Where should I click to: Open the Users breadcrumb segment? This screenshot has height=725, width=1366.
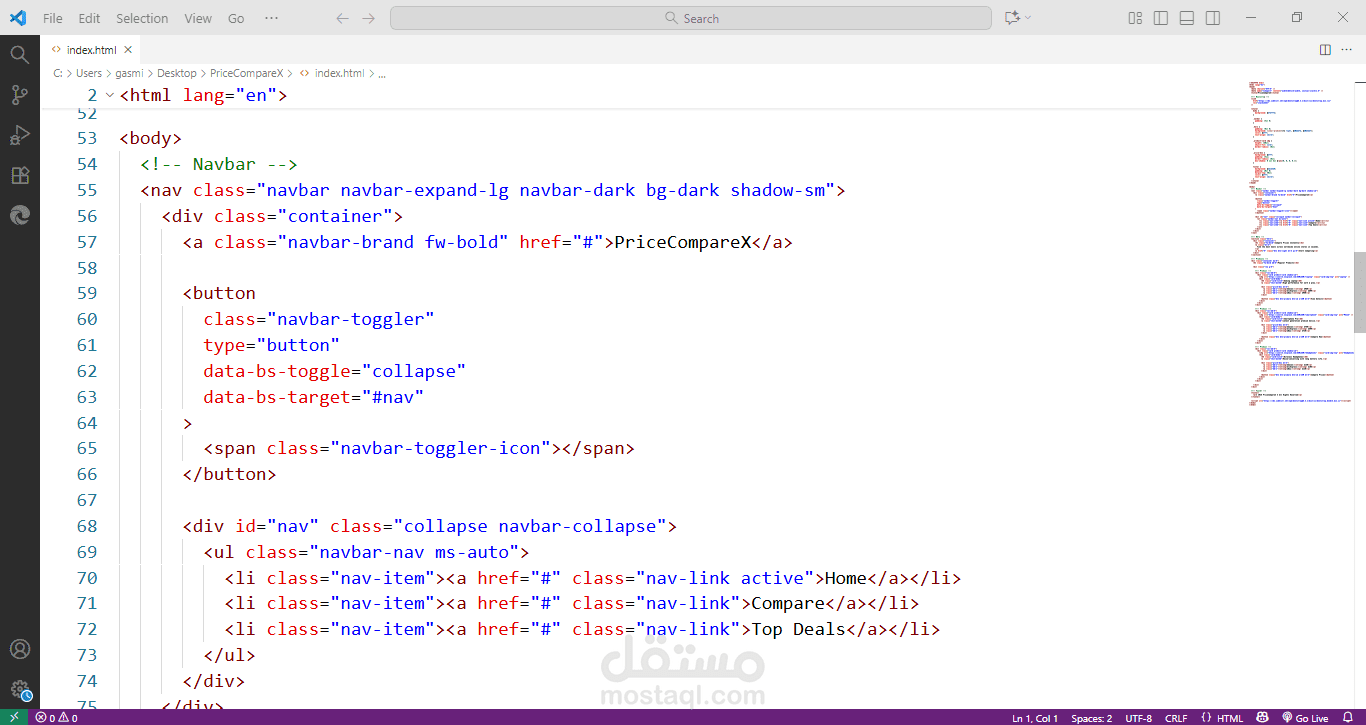(89, 73)
